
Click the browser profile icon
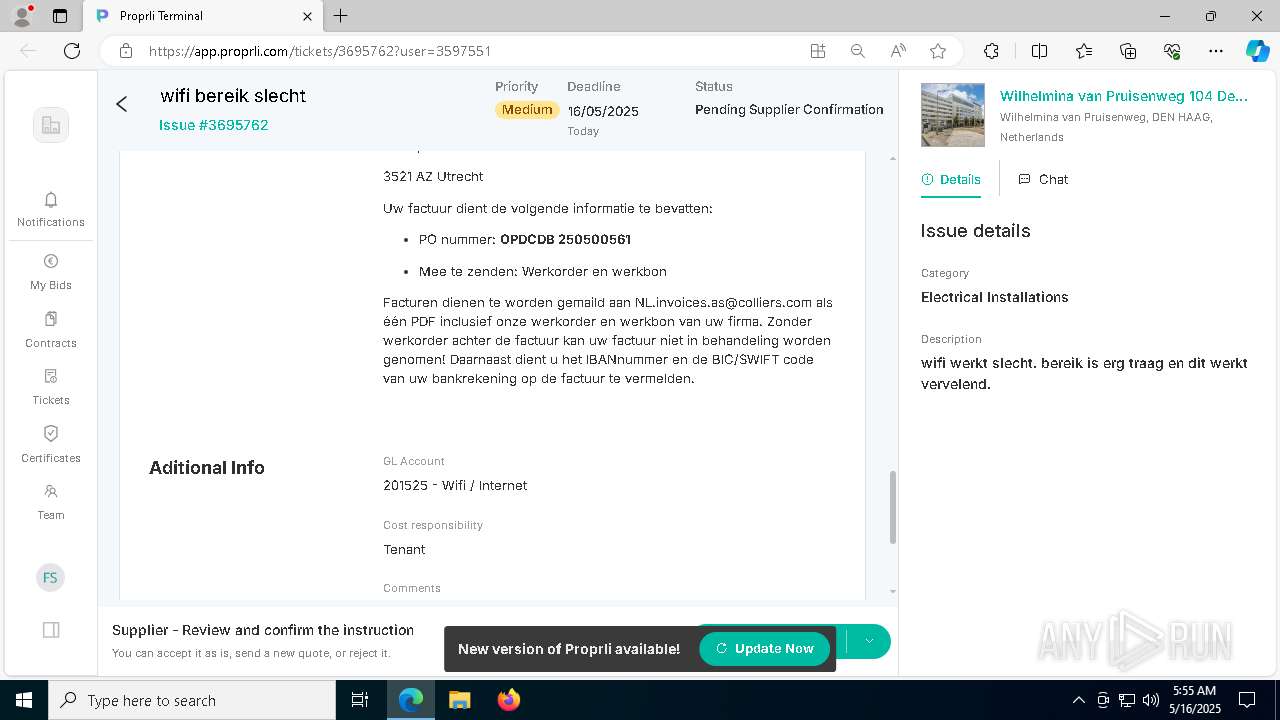22,16
